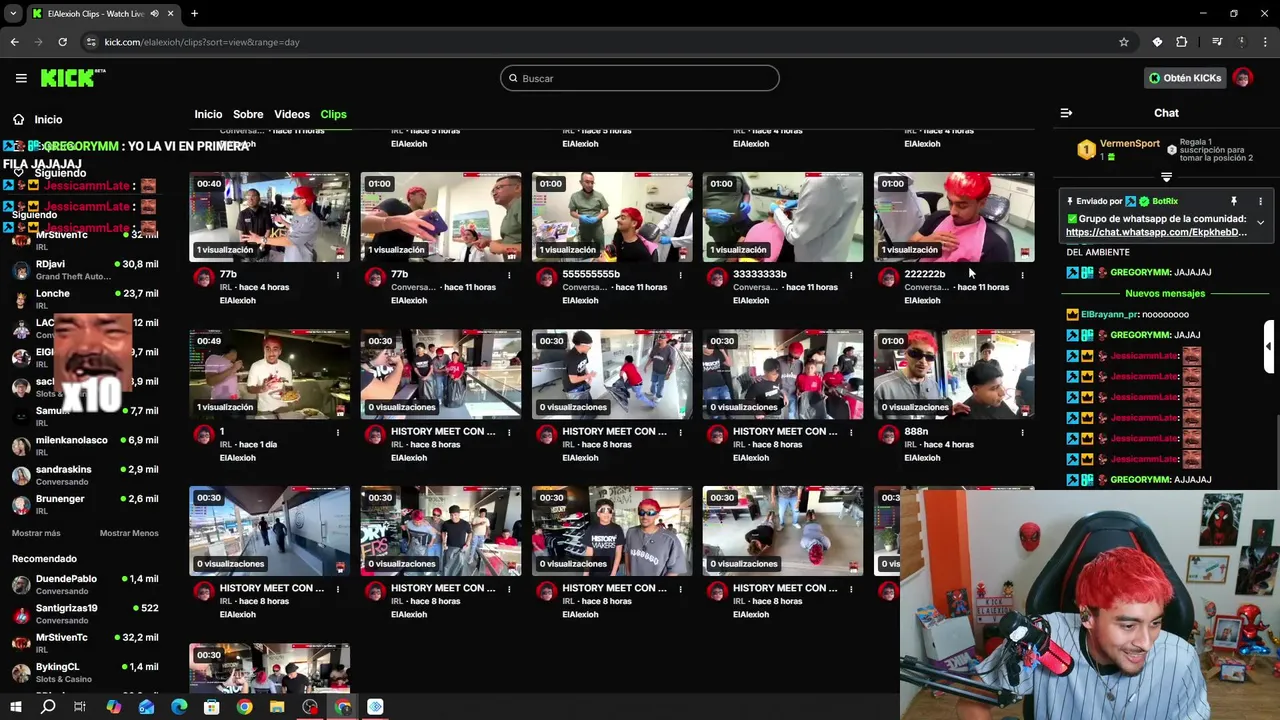Click the KICK logo
Image resolution: width=1280 pixels, height=720 pixels.
[73, 78]
